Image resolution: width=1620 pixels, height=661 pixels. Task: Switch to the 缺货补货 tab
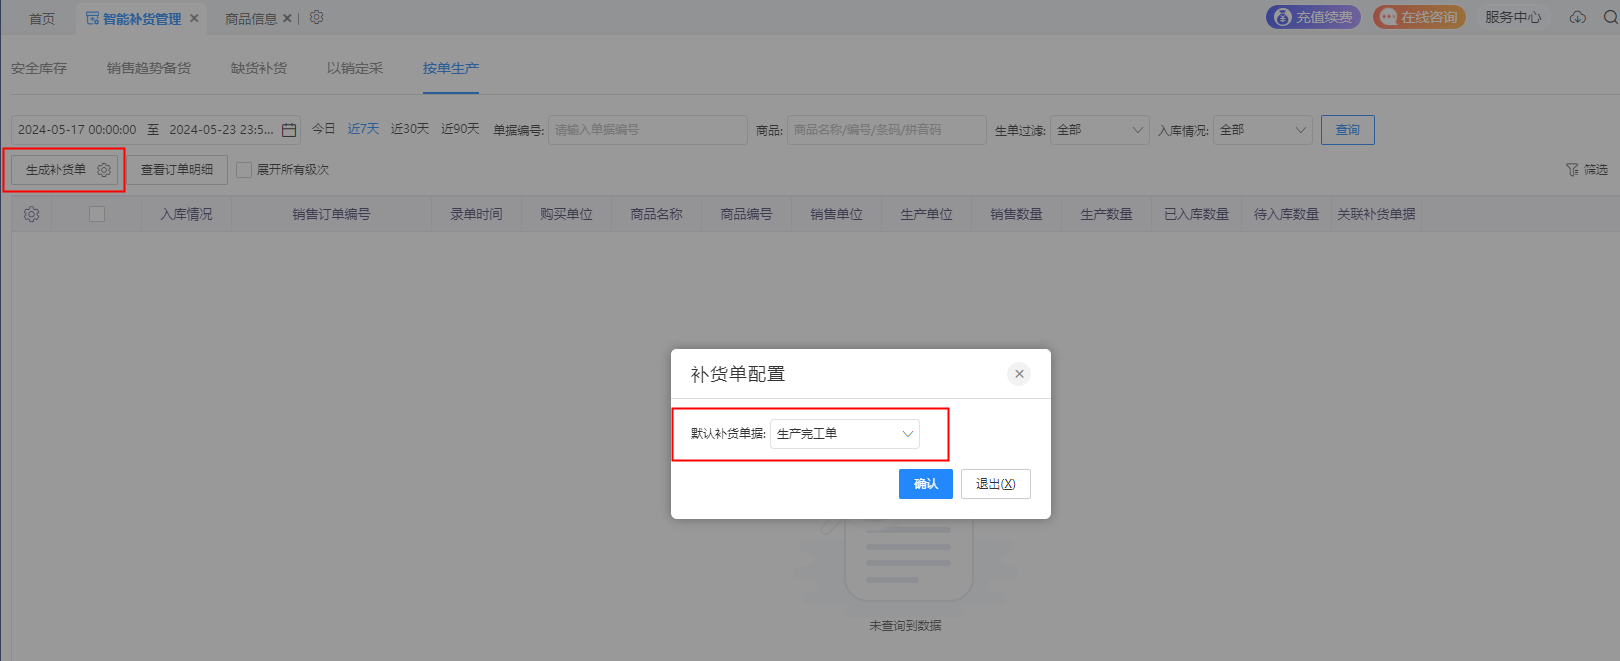(259, 68)
